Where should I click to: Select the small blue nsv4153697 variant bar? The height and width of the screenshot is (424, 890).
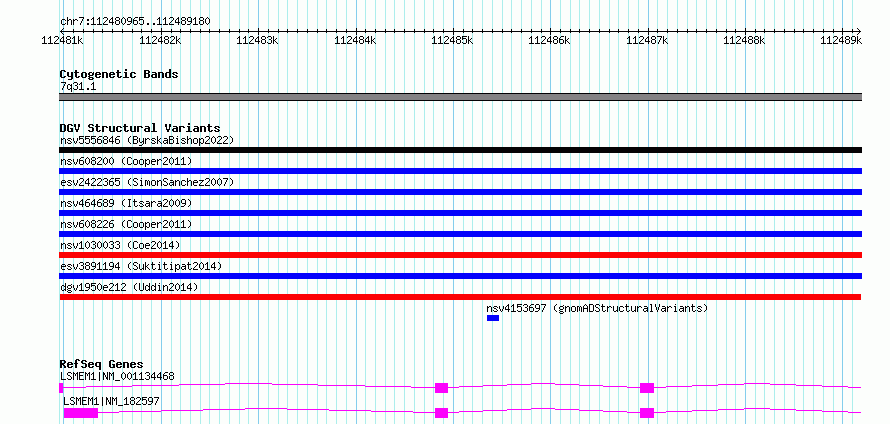493,318
